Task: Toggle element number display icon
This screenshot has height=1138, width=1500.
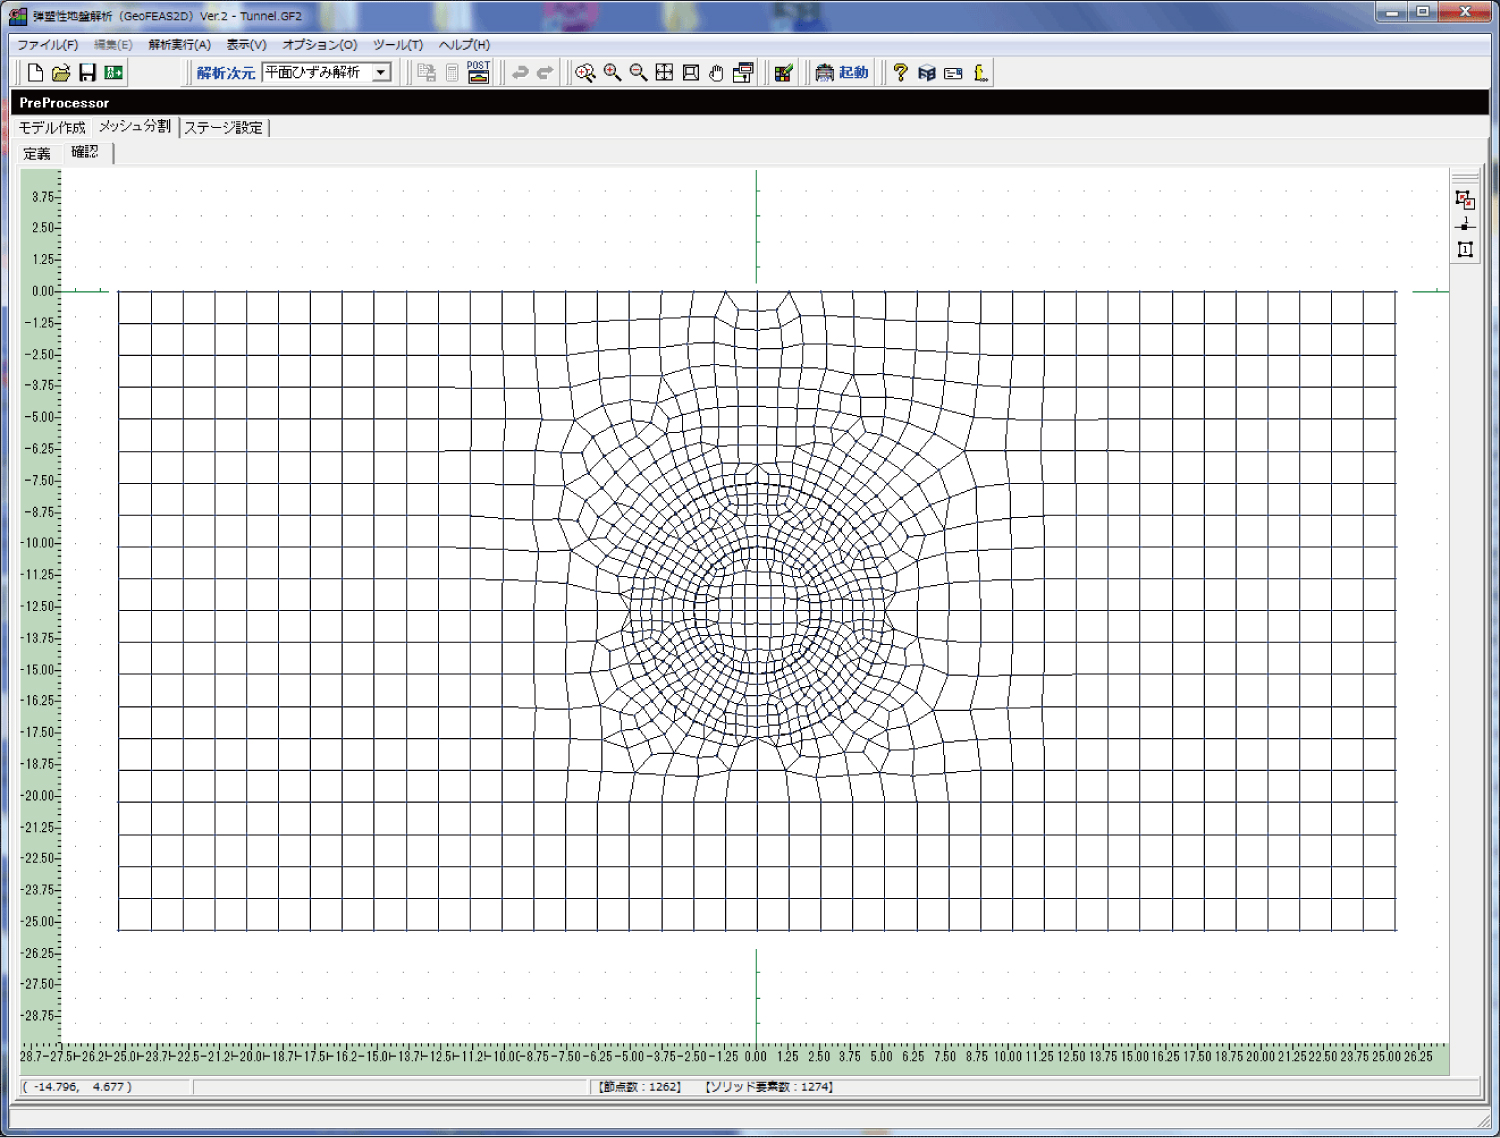Action: click(1465, 249)
